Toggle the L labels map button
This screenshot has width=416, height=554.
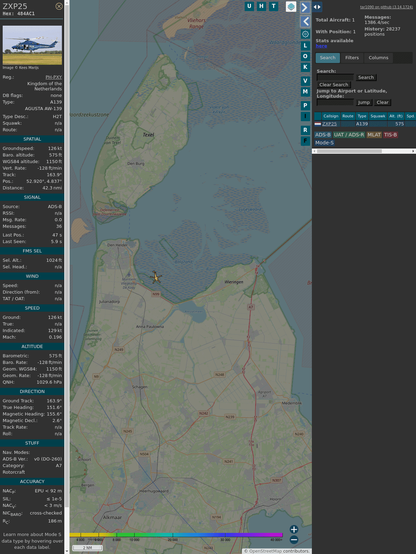pyautogui.click(x=305, y=46)
